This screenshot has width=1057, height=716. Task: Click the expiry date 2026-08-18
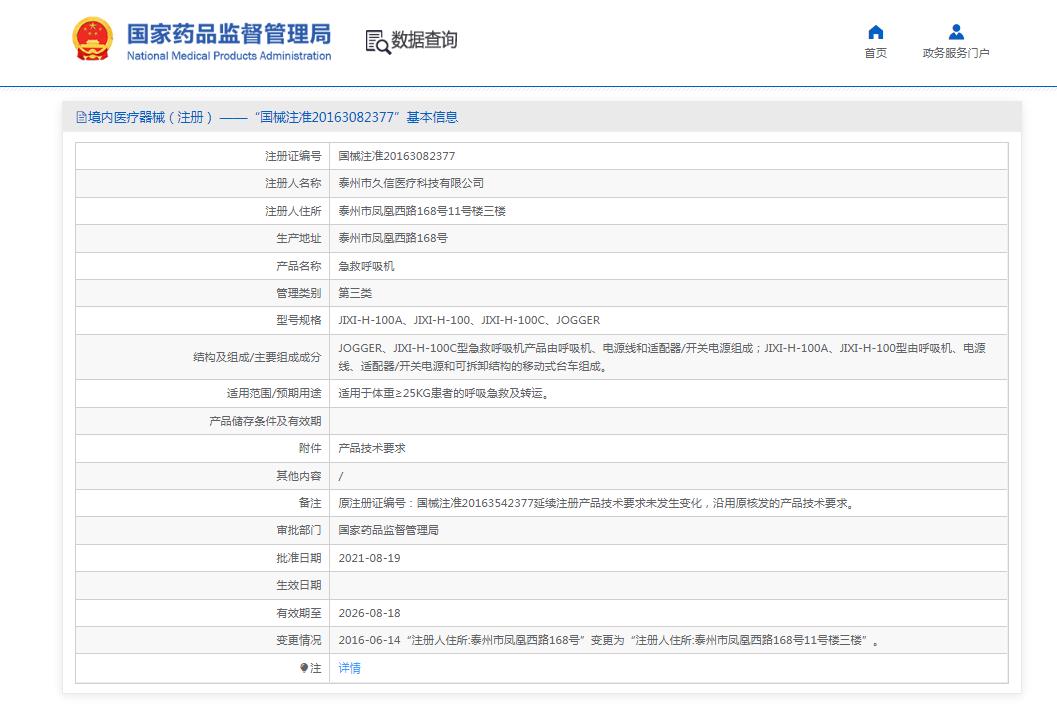click(x=369, y=613)
